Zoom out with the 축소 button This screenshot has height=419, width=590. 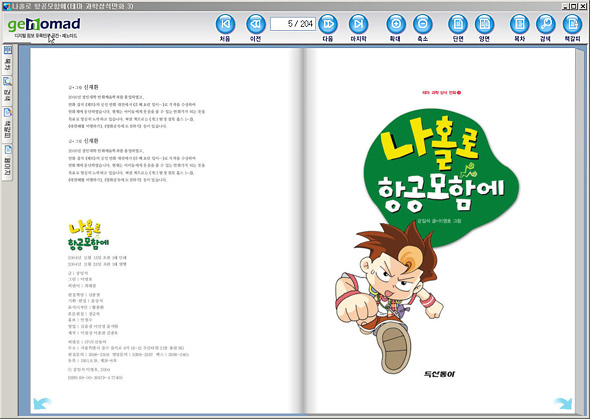click(423, 24)
